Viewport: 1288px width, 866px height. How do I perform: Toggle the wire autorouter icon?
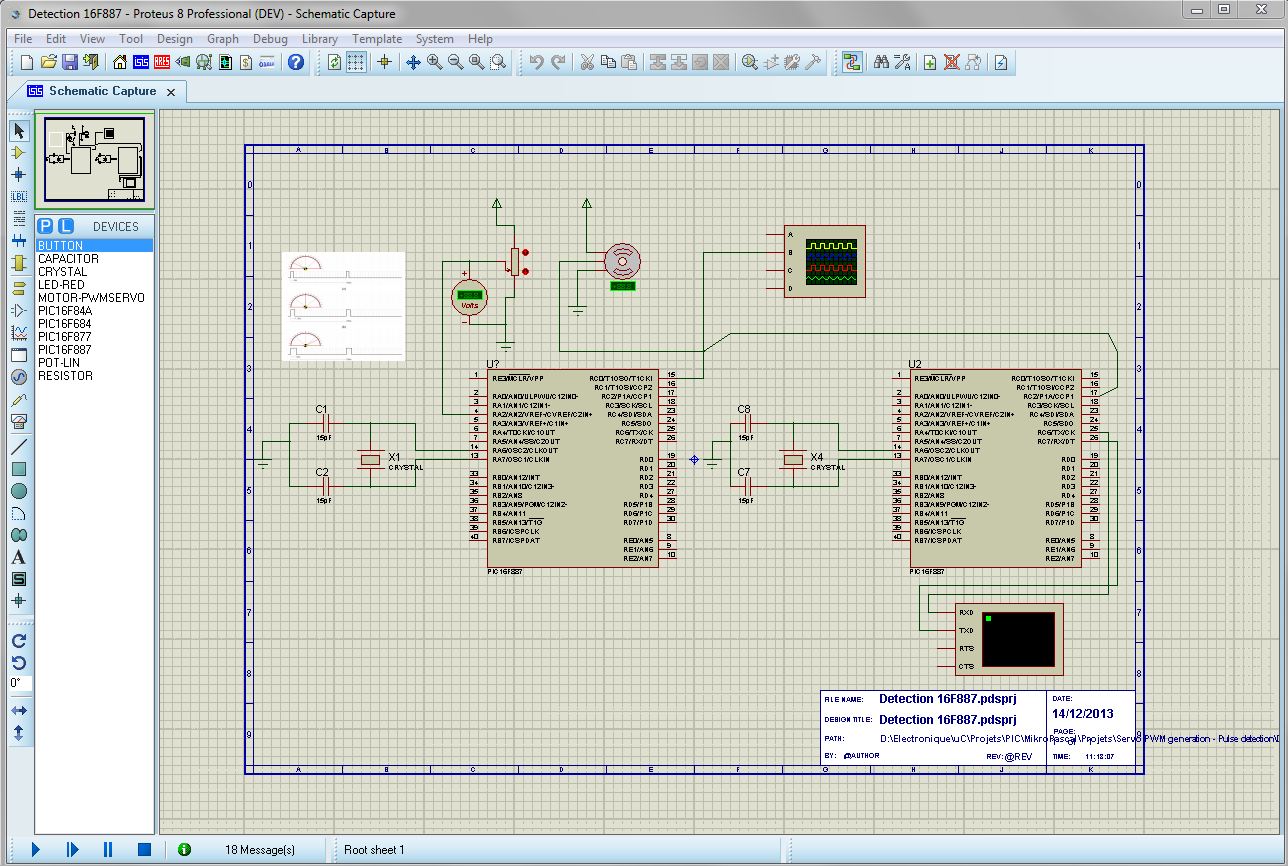(852, 62)
